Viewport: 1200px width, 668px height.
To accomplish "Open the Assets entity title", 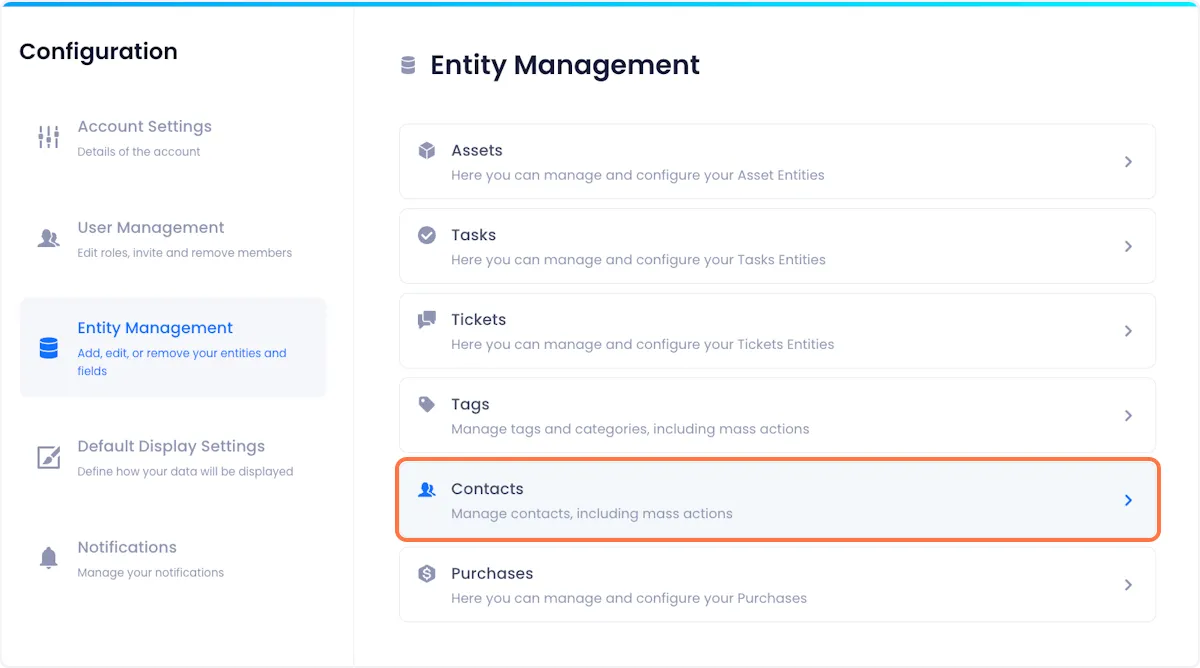I will pos(477,150).
